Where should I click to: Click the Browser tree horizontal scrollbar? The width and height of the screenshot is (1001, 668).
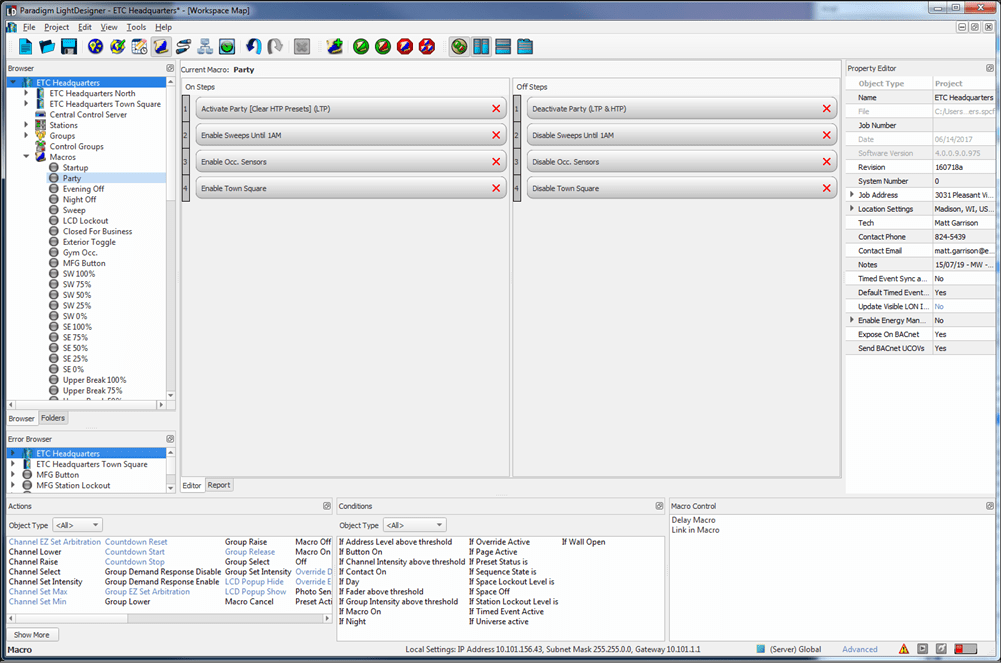[86, 404]
